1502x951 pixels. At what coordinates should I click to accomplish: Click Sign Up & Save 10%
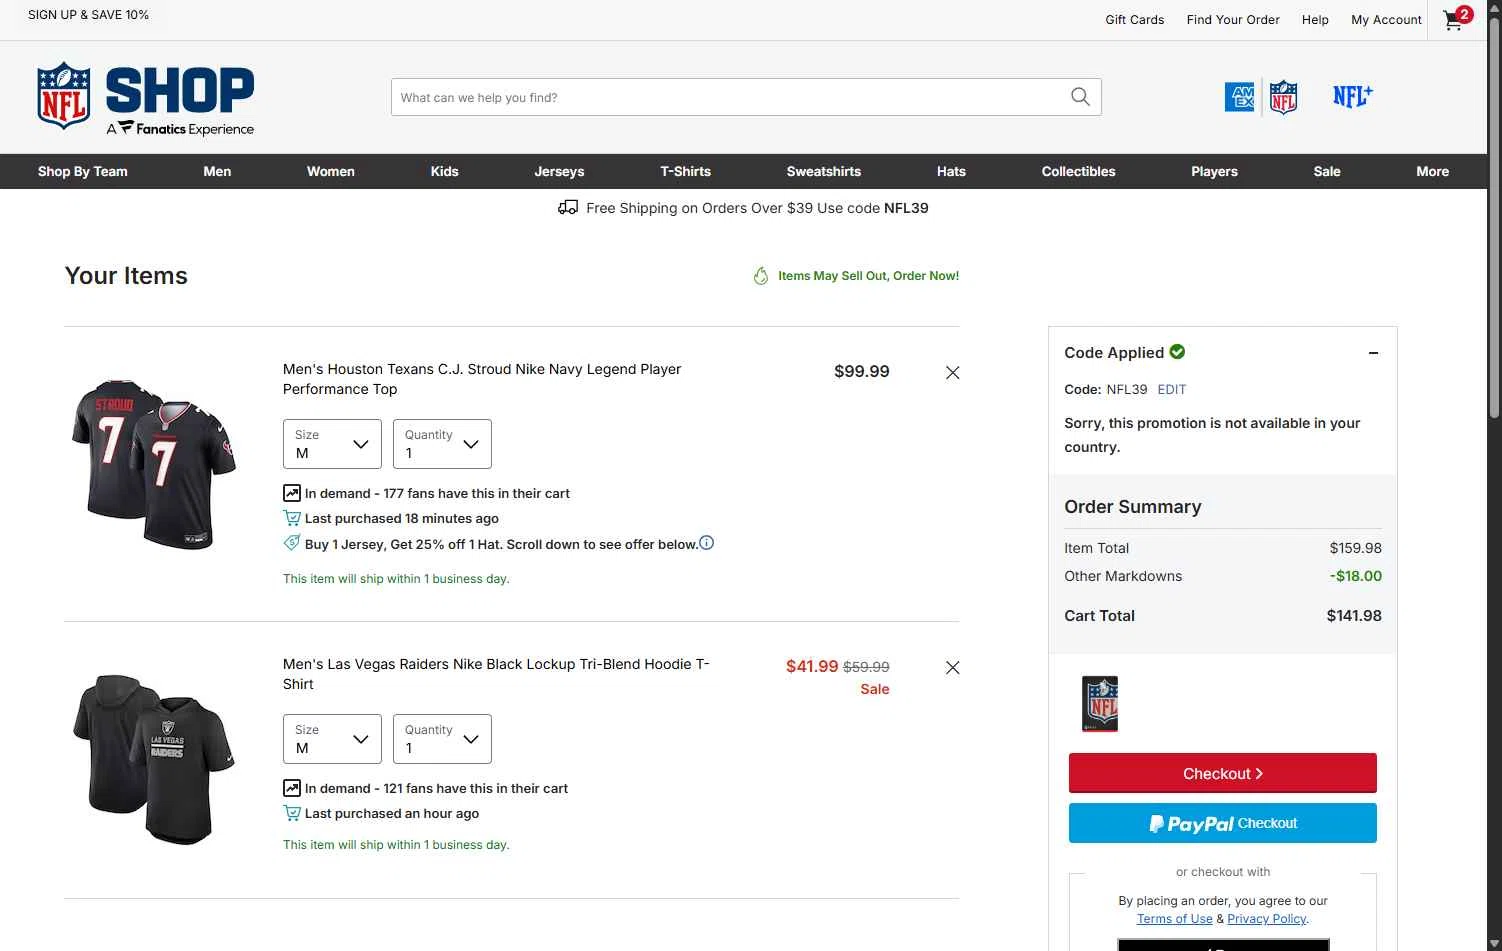coord(88,15)
